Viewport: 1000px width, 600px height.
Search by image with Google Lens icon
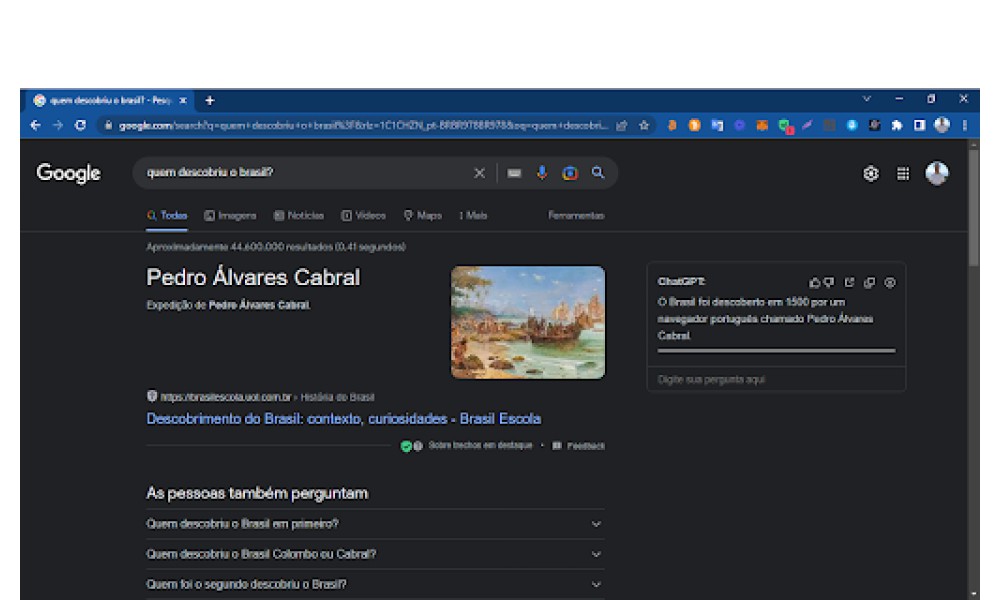click(x=570, y=173)
